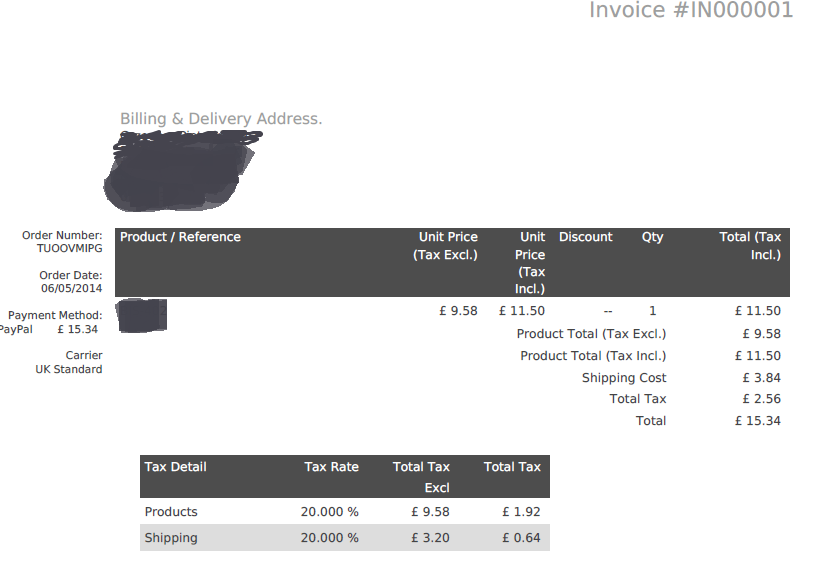823x565 pixels.
Task: Click the redacted product thumbnail
Action: point(142,316)
